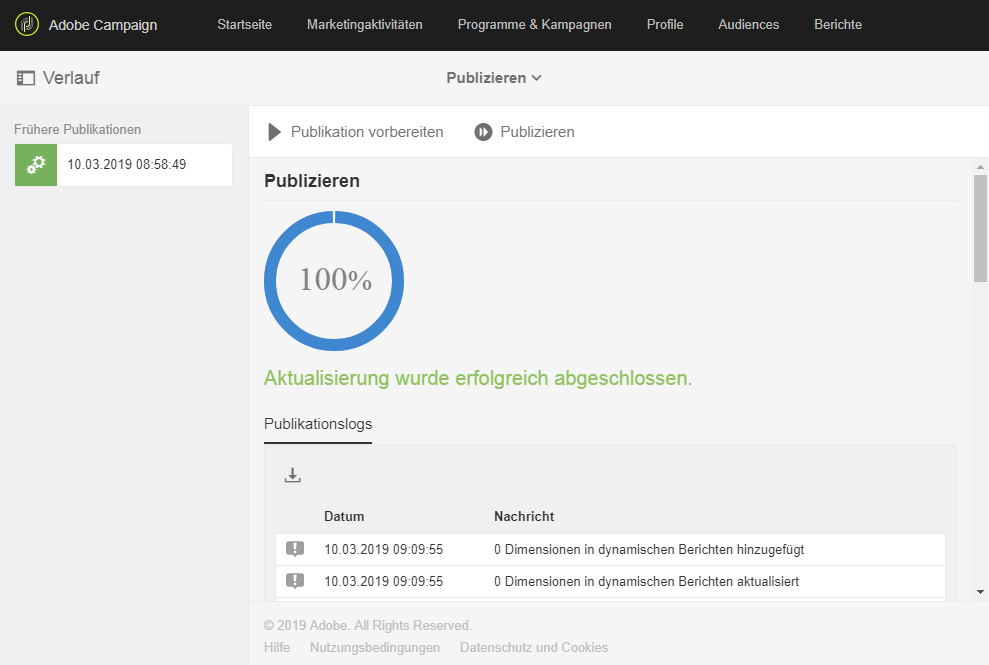Open the Profile menu item
The image size is (989, 665).
coord(665,25)
